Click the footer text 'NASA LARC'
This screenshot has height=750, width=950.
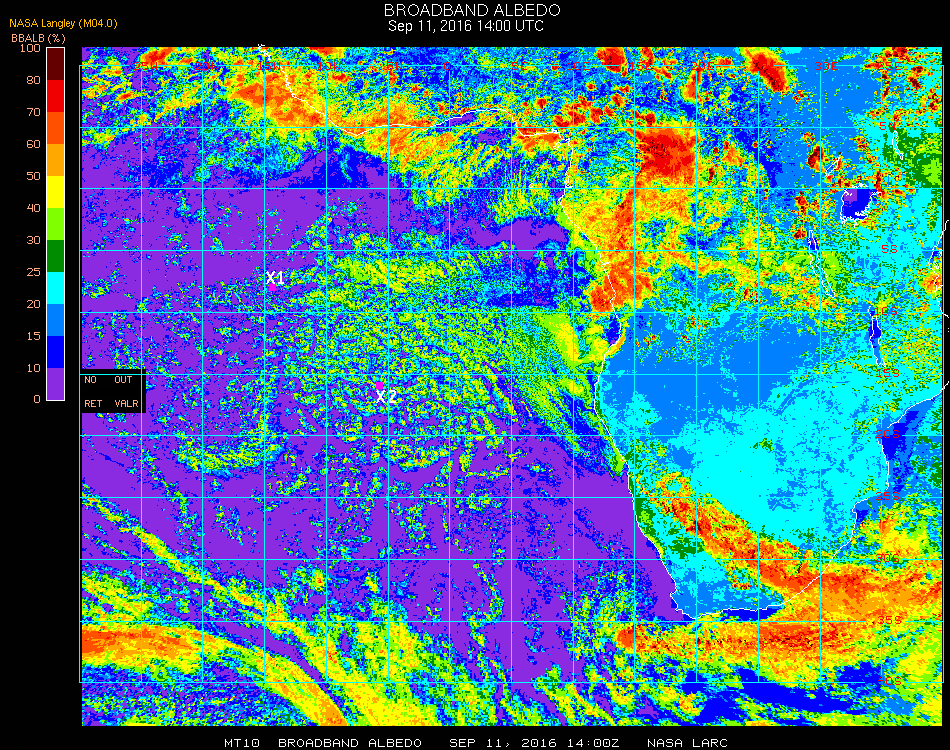[x=688, y=743]
